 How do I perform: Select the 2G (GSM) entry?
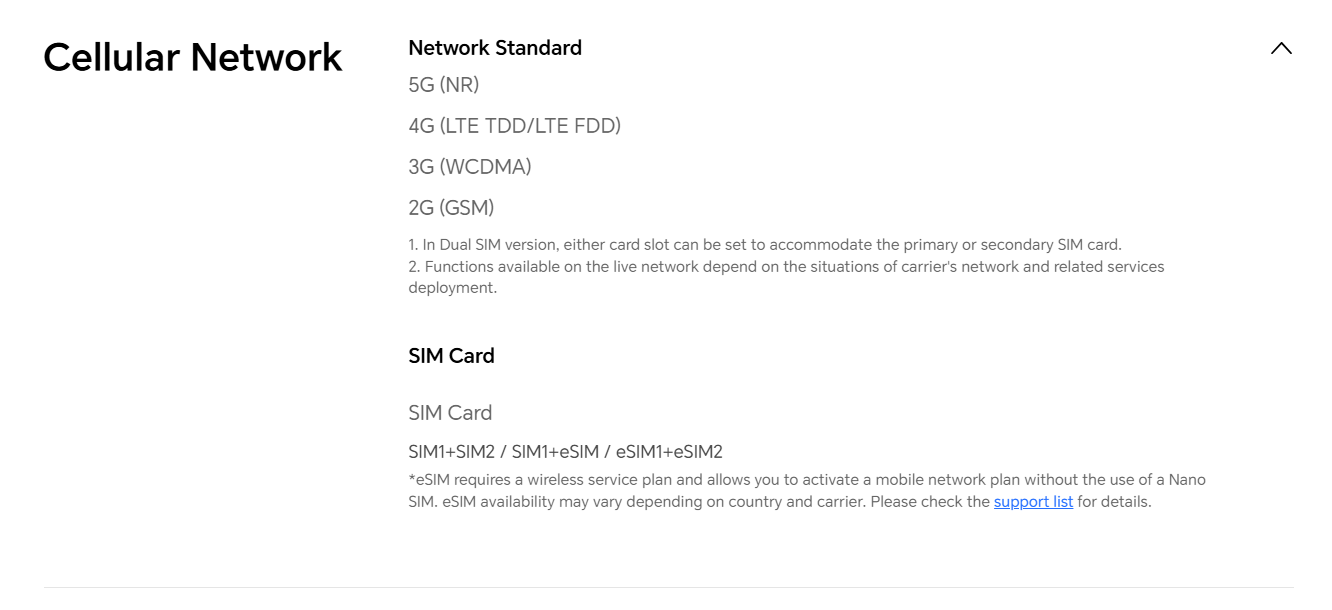pyautogui.click(x=451, y=208)
